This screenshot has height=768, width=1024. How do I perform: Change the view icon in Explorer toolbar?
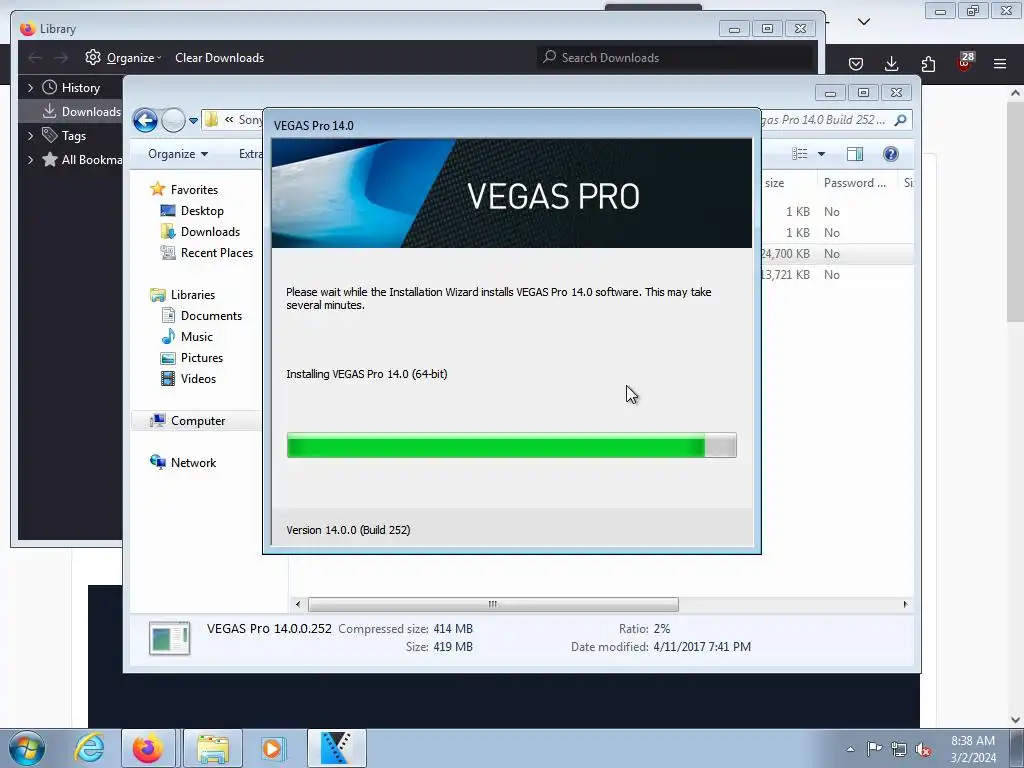pyautogui.click(x=800, y=154)
